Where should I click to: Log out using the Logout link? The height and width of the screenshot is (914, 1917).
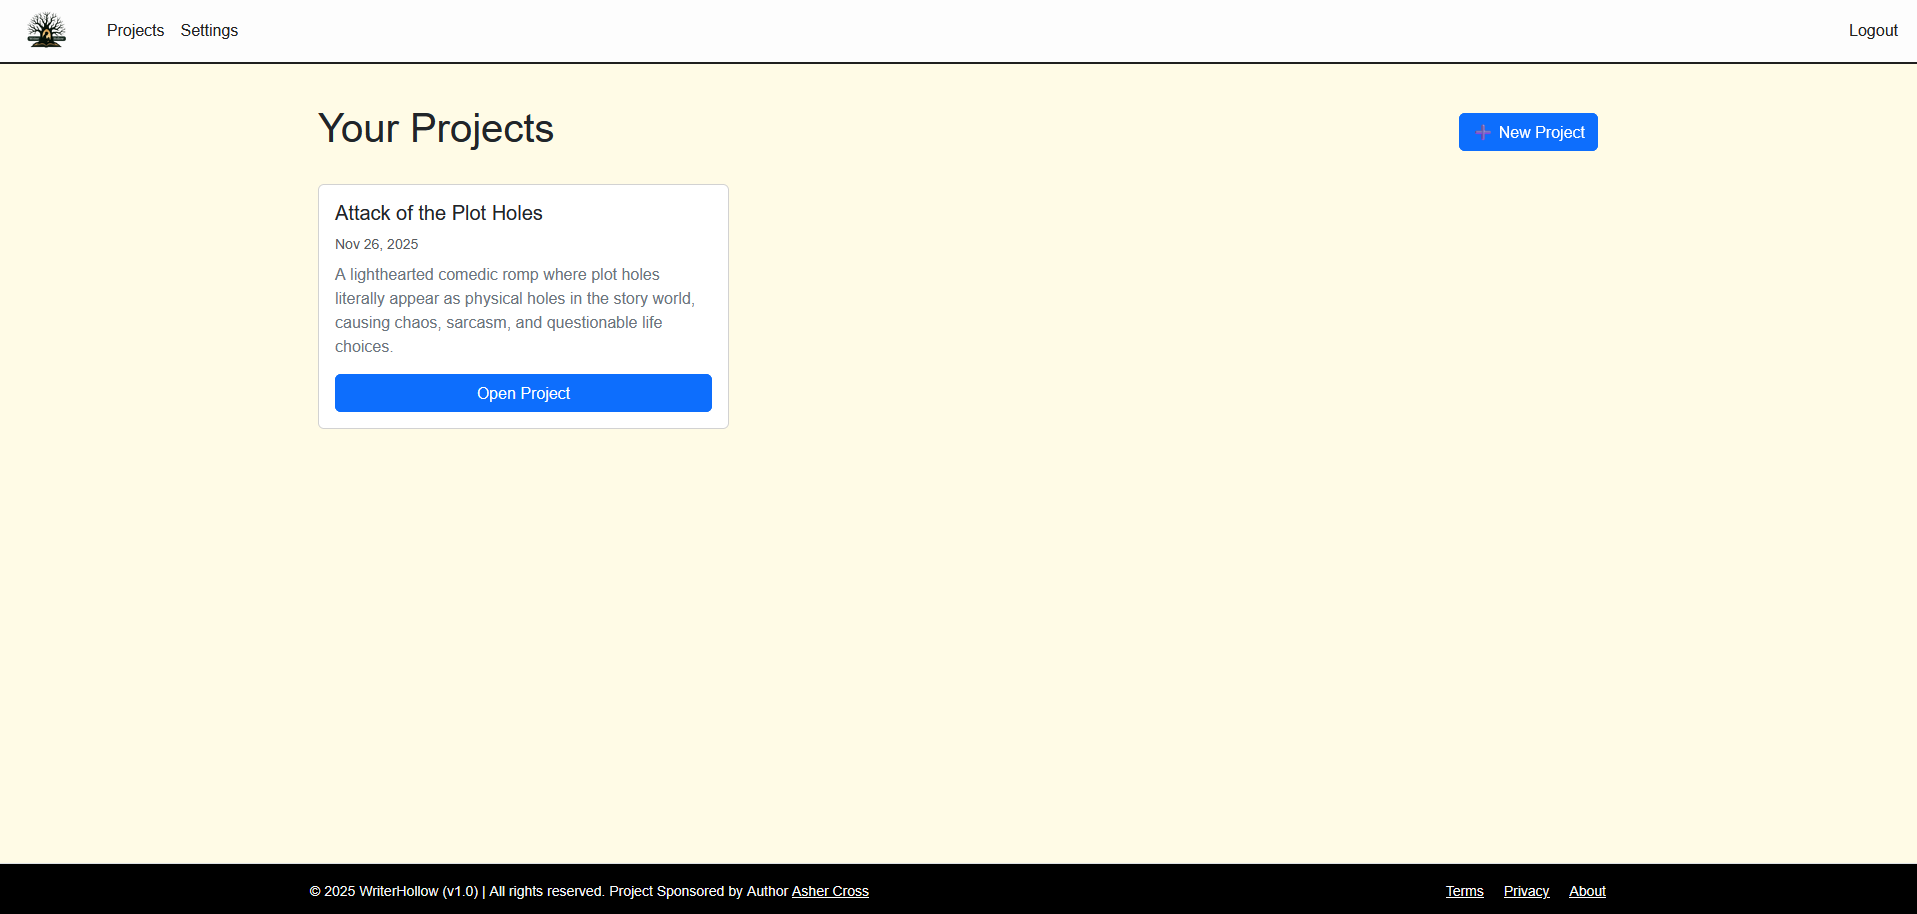coord(1872,30)
